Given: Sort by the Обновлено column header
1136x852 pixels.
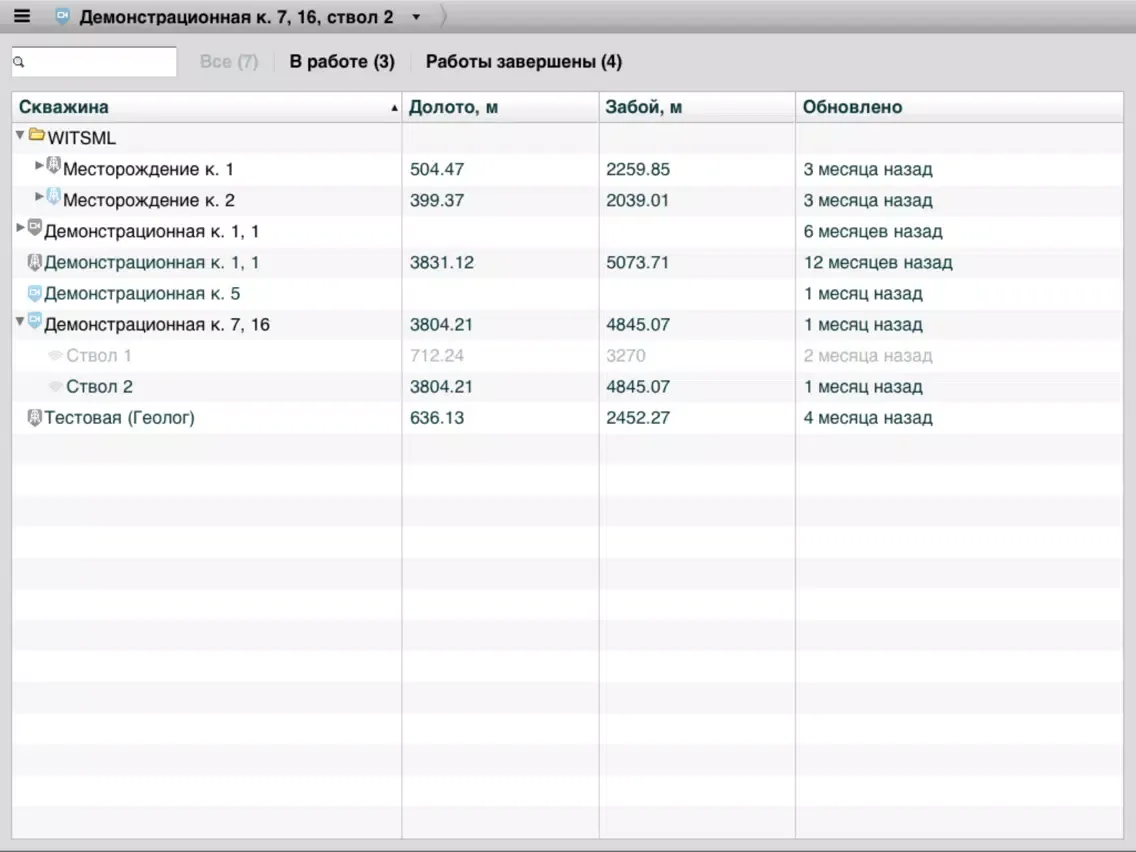Looking at the screenshot, I should 959,106.
